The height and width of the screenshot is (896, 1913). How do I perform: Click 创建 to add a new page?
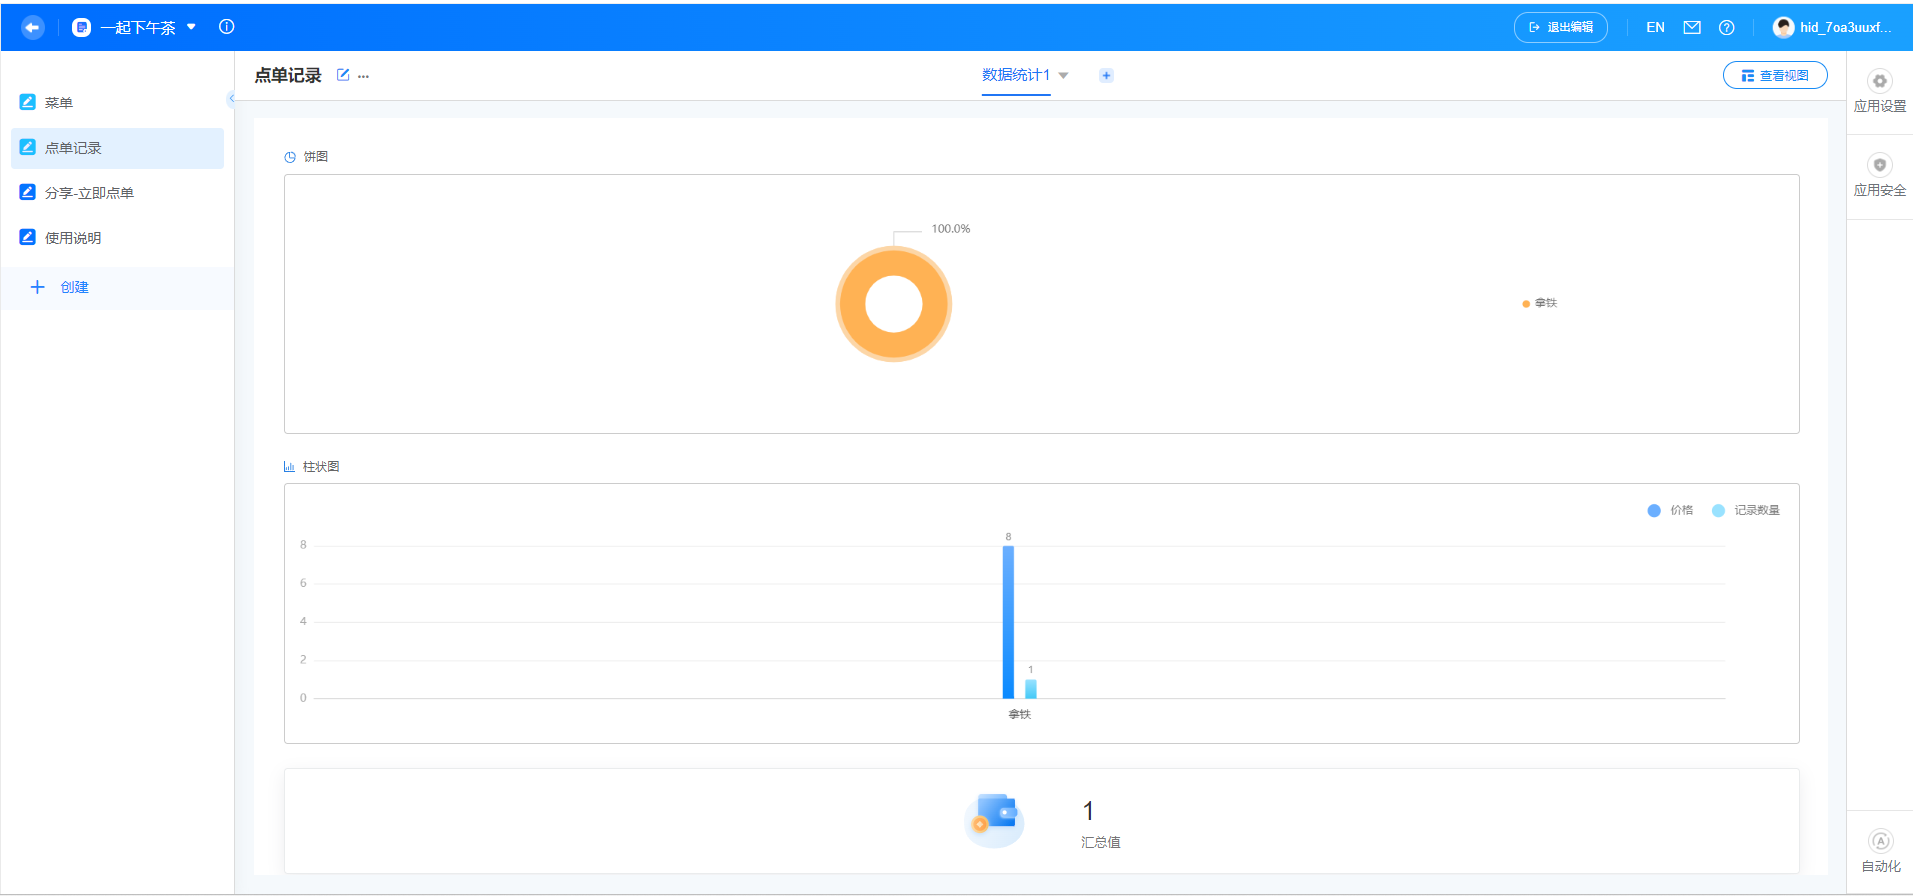click(x=117, y=288)
